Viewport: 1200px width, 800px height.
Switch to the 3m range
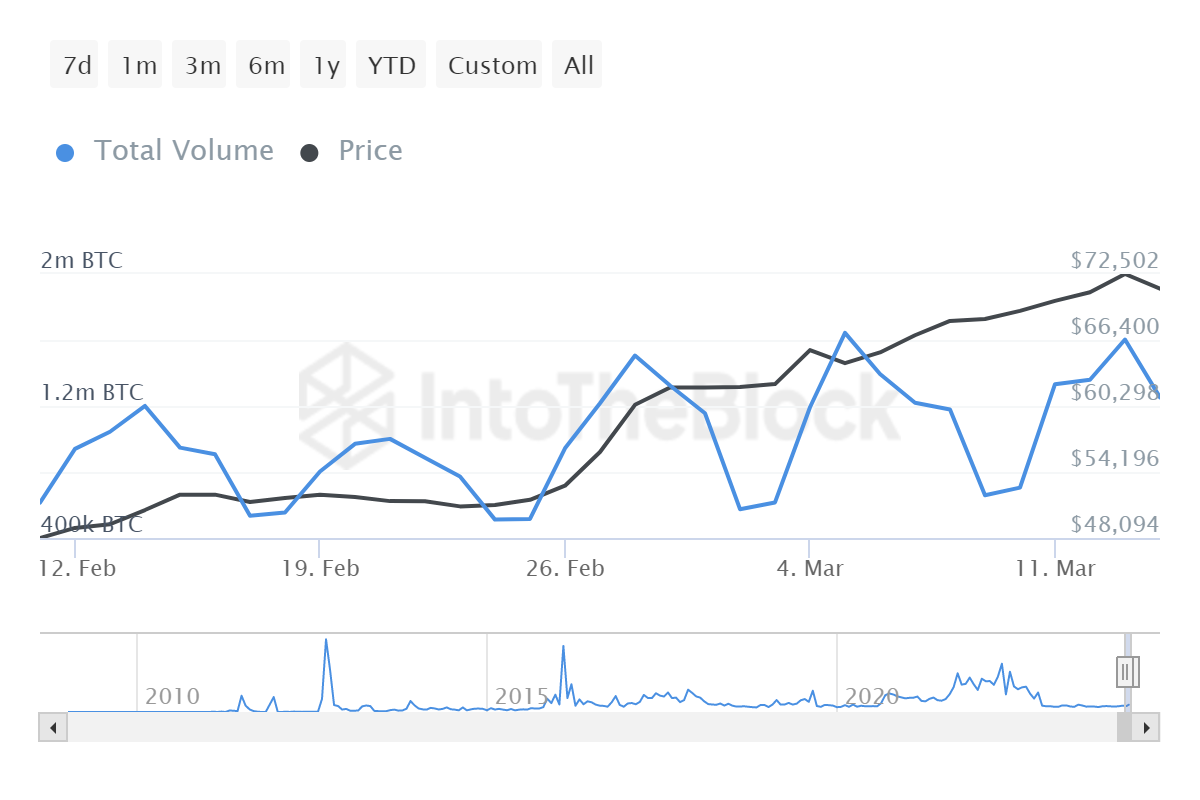click(202, 66)
